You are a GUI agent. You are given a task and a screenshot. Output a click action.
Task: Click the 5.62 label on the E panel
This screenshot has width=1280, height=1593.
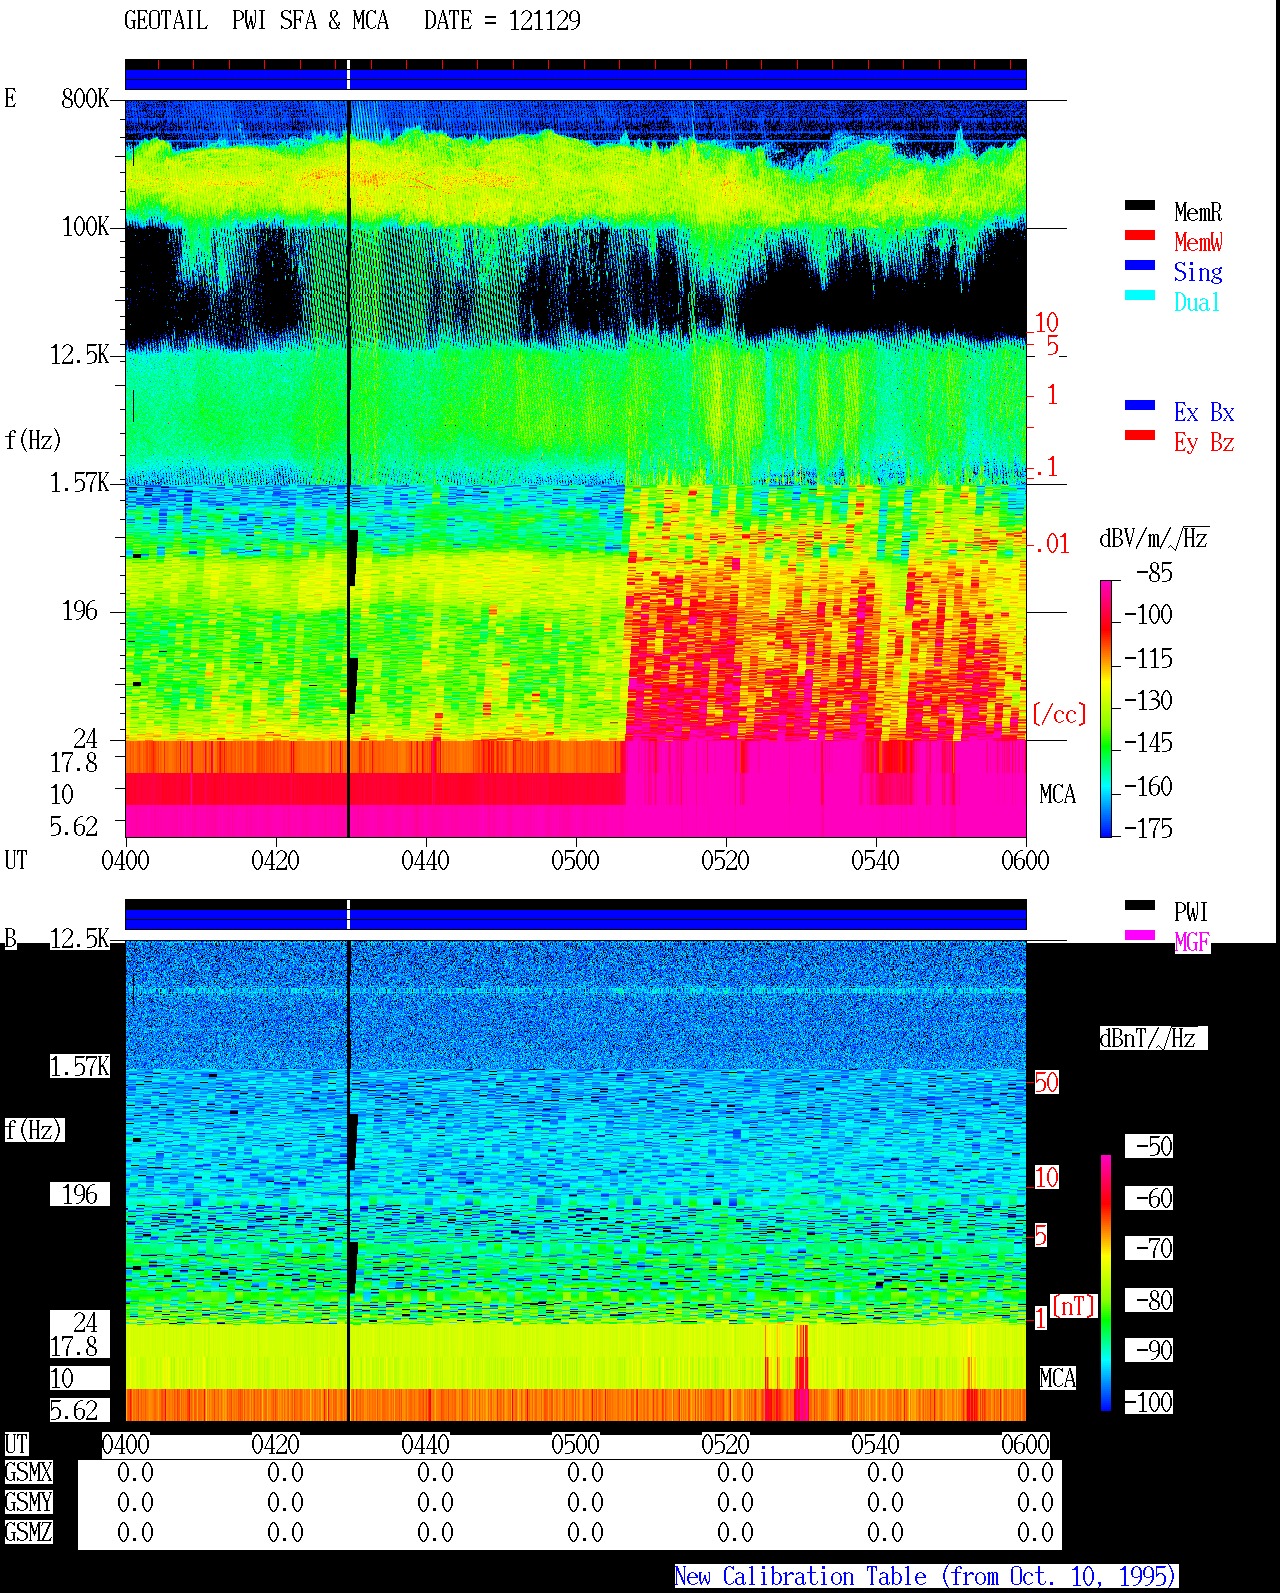[74, 826]
